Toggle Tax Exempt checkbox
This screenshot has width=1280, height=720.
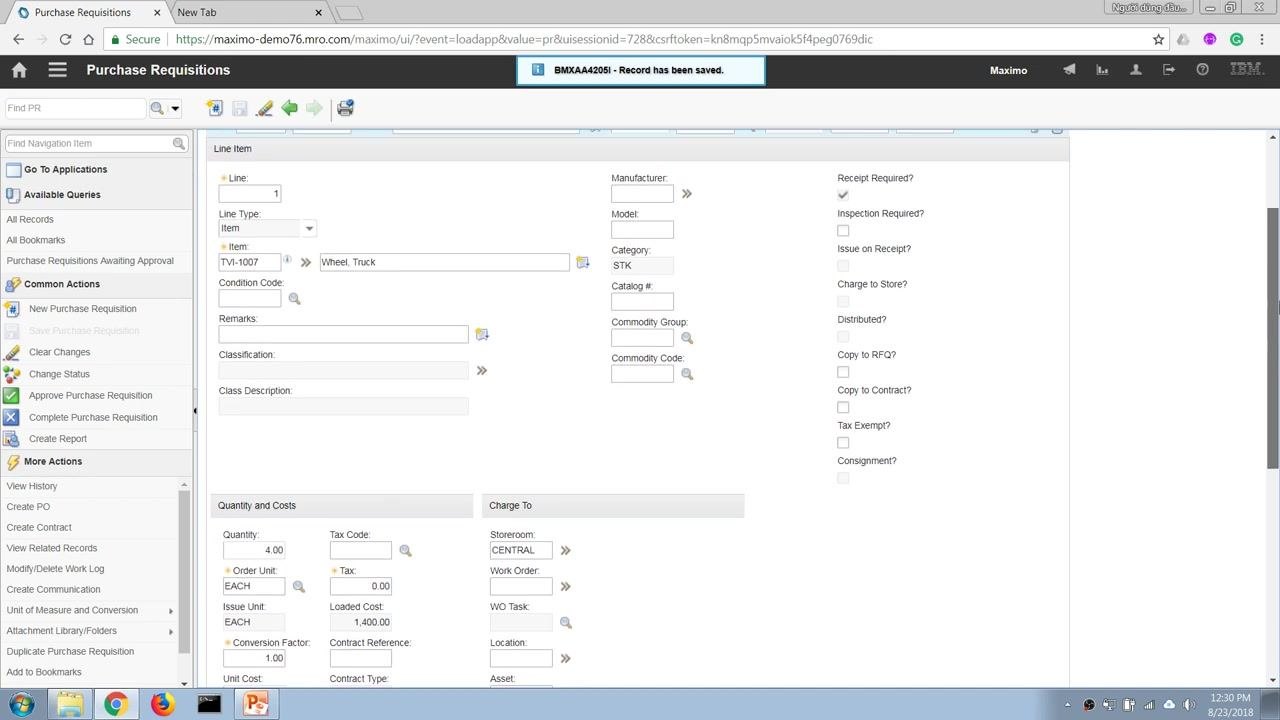(843, 443)
